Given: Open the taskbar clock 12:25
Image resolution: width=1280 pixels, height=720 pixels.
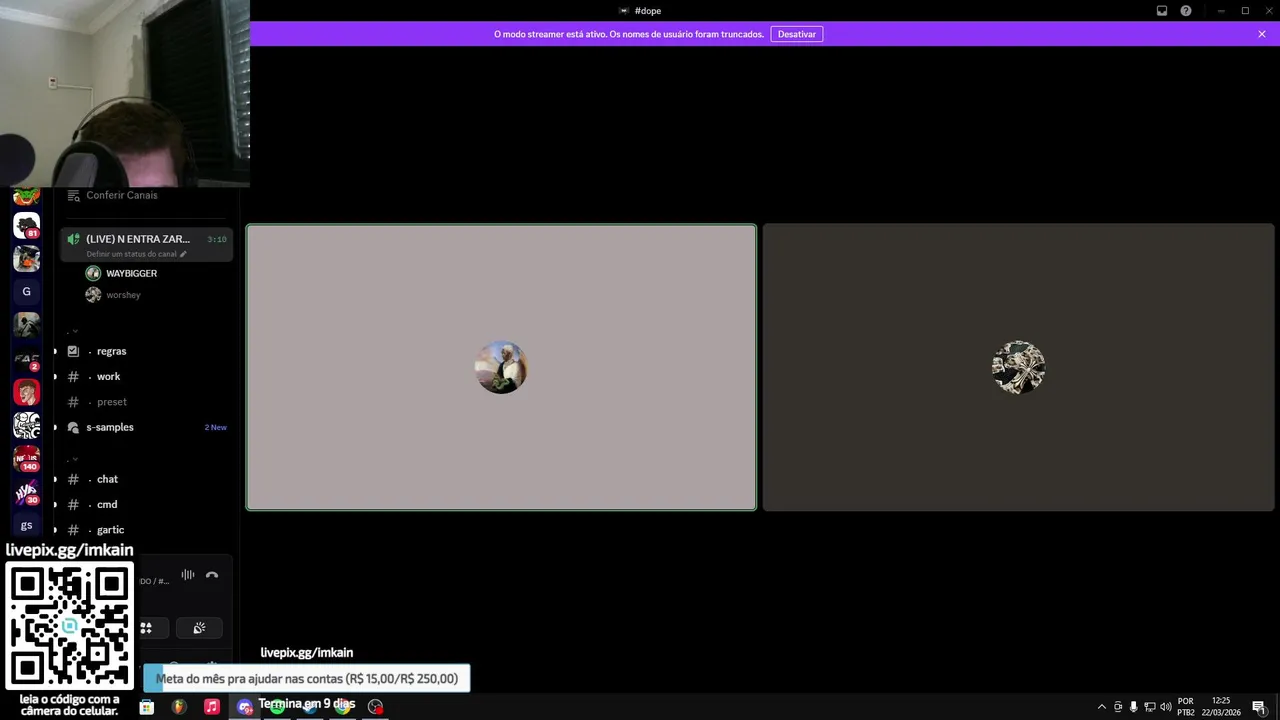Looking at the screenshot, I should point(1221,706).
